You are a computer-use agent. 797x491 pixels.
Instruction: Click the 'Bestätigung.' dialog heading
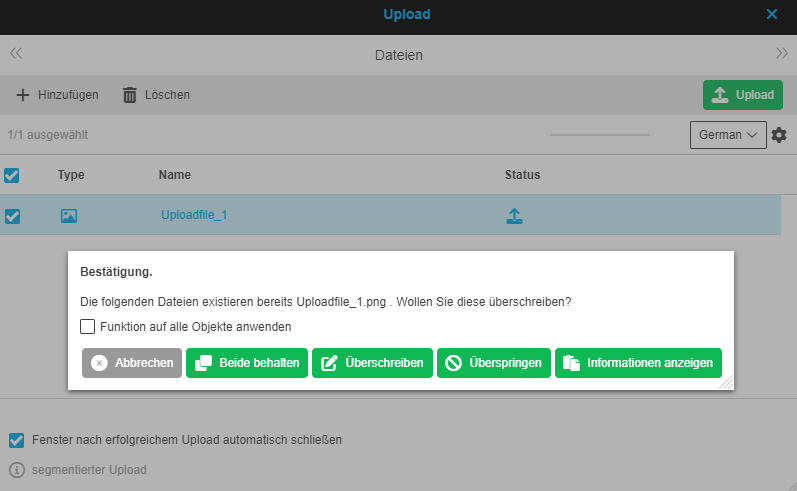[x=116, y=272]
